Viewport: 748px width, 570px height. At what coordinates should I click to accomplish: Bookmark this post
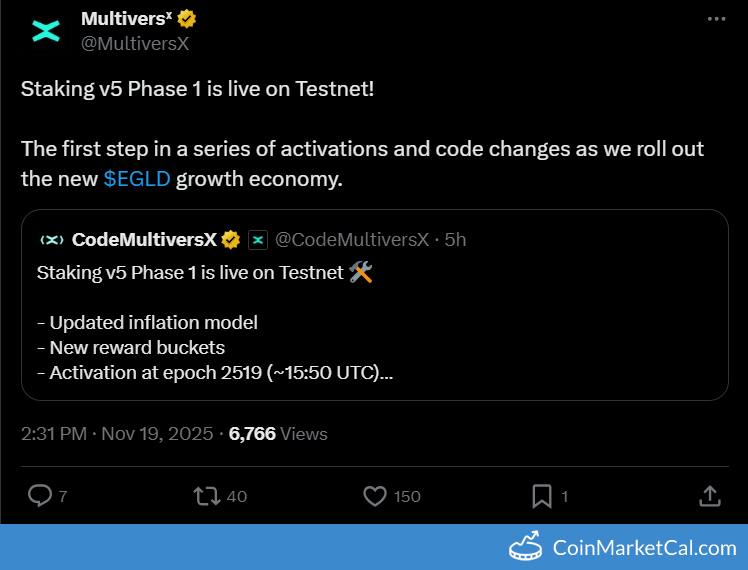(541, 495)
